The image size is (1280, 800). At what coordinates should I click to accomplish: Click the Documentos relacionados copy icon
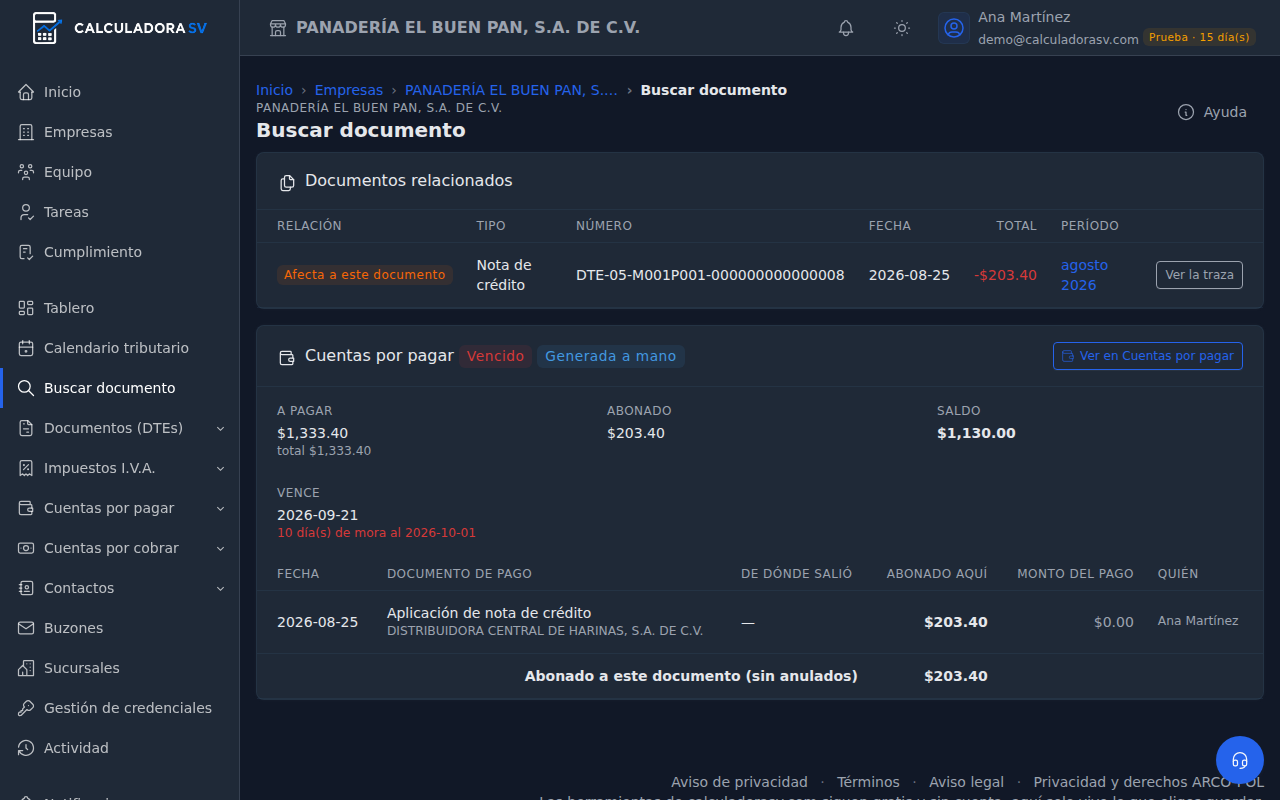pos(287,182)
